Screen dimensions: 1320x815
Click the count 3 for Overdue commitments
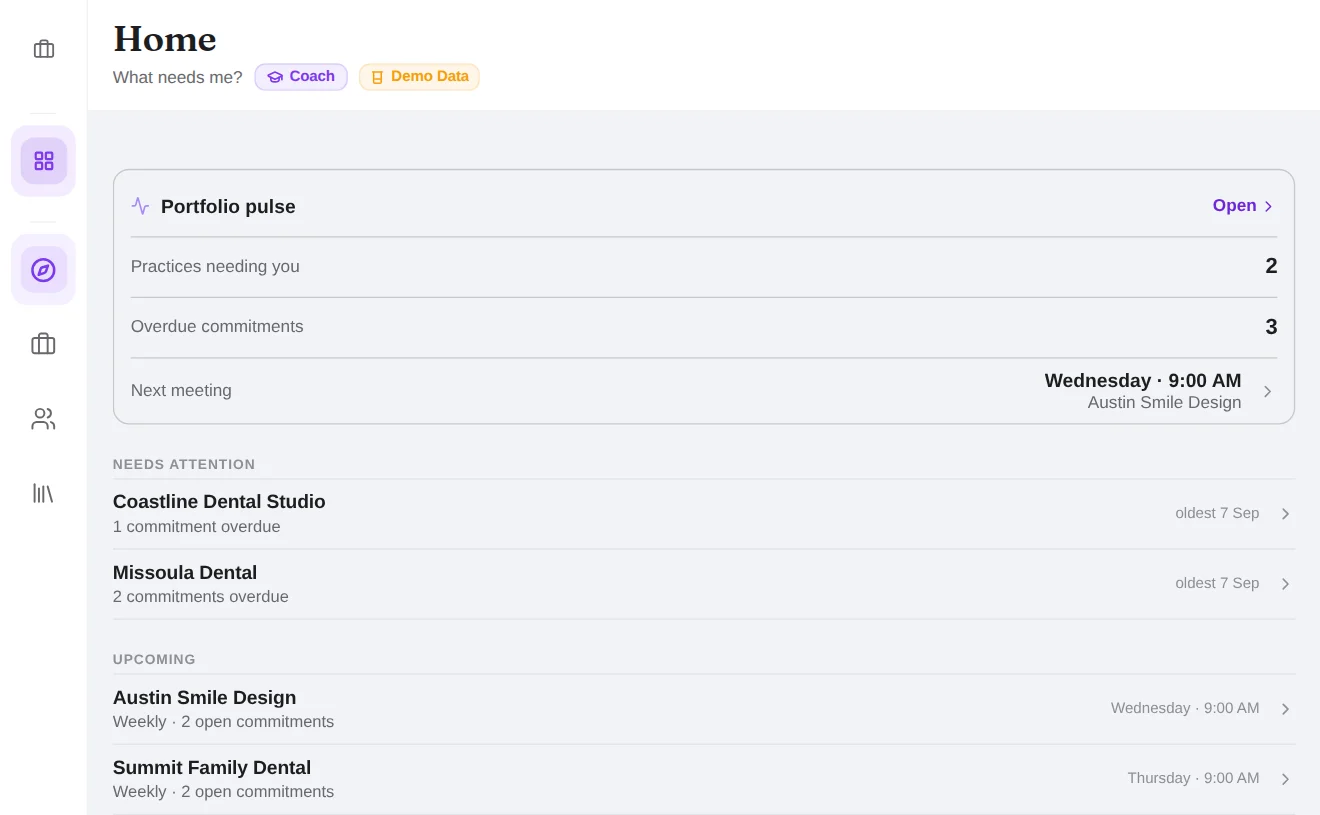click(1271, 327)
